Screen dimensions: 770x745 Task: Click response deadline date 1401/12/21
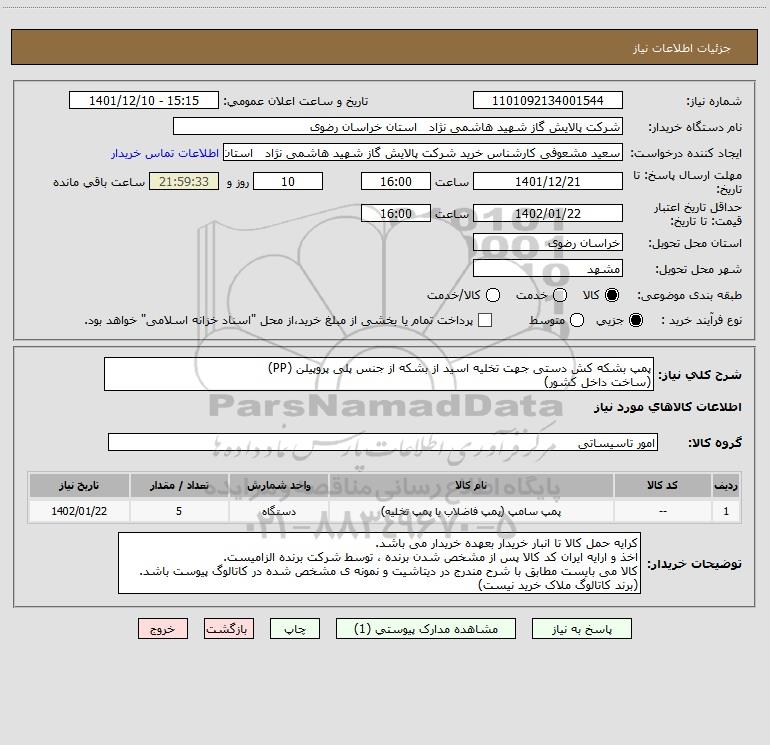(x=548, y=182)
